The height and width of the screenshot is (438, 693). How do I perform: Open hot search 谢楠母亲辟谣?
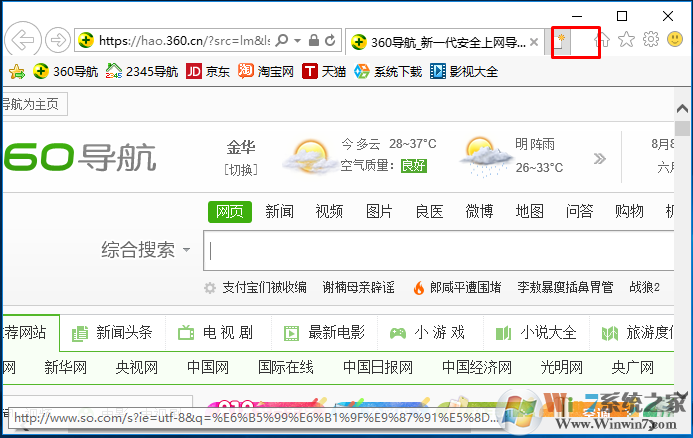(x=358, y=288)
